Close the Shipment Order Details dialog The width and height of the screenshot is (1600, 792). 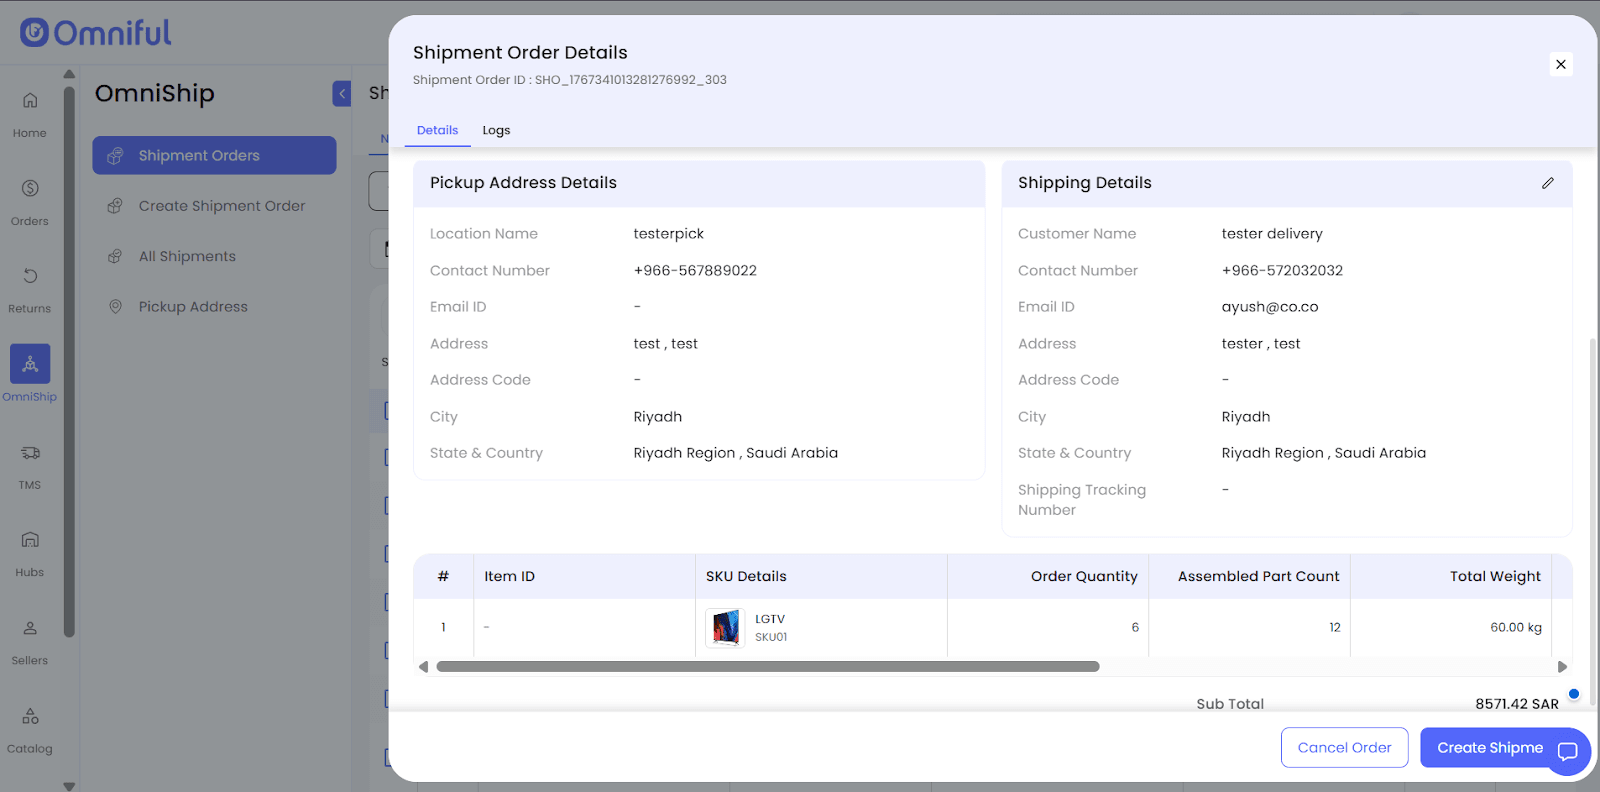click(1560, 64)
